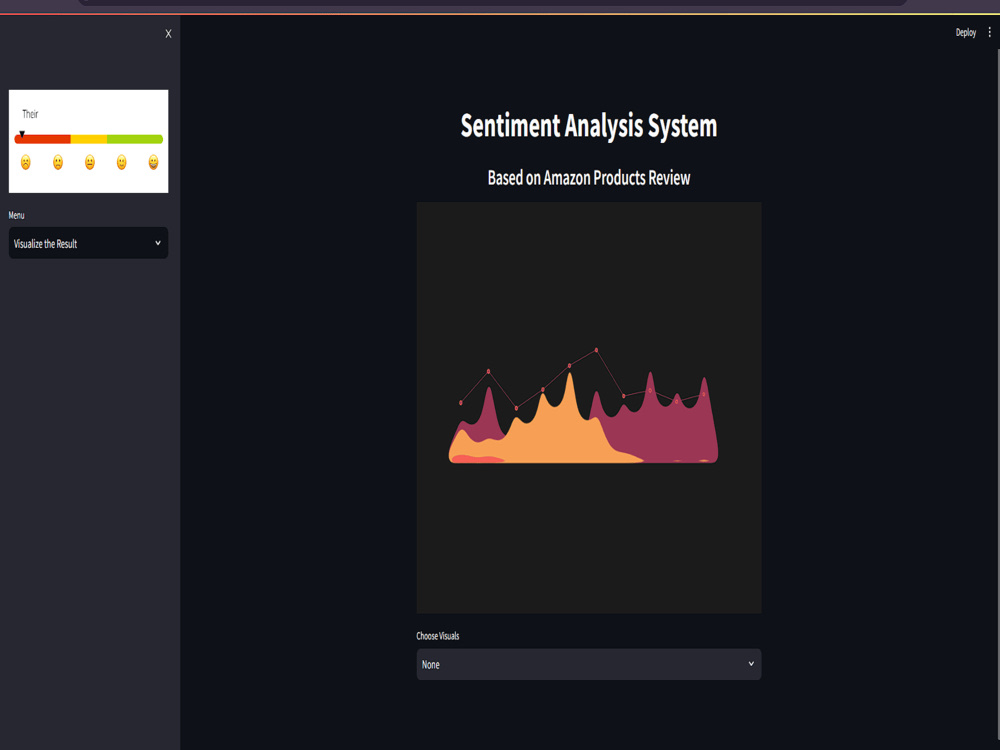Click the Menu label in the sidebar
The height and width of the screenshot is (750, 1000).
[x=17, y=216]
